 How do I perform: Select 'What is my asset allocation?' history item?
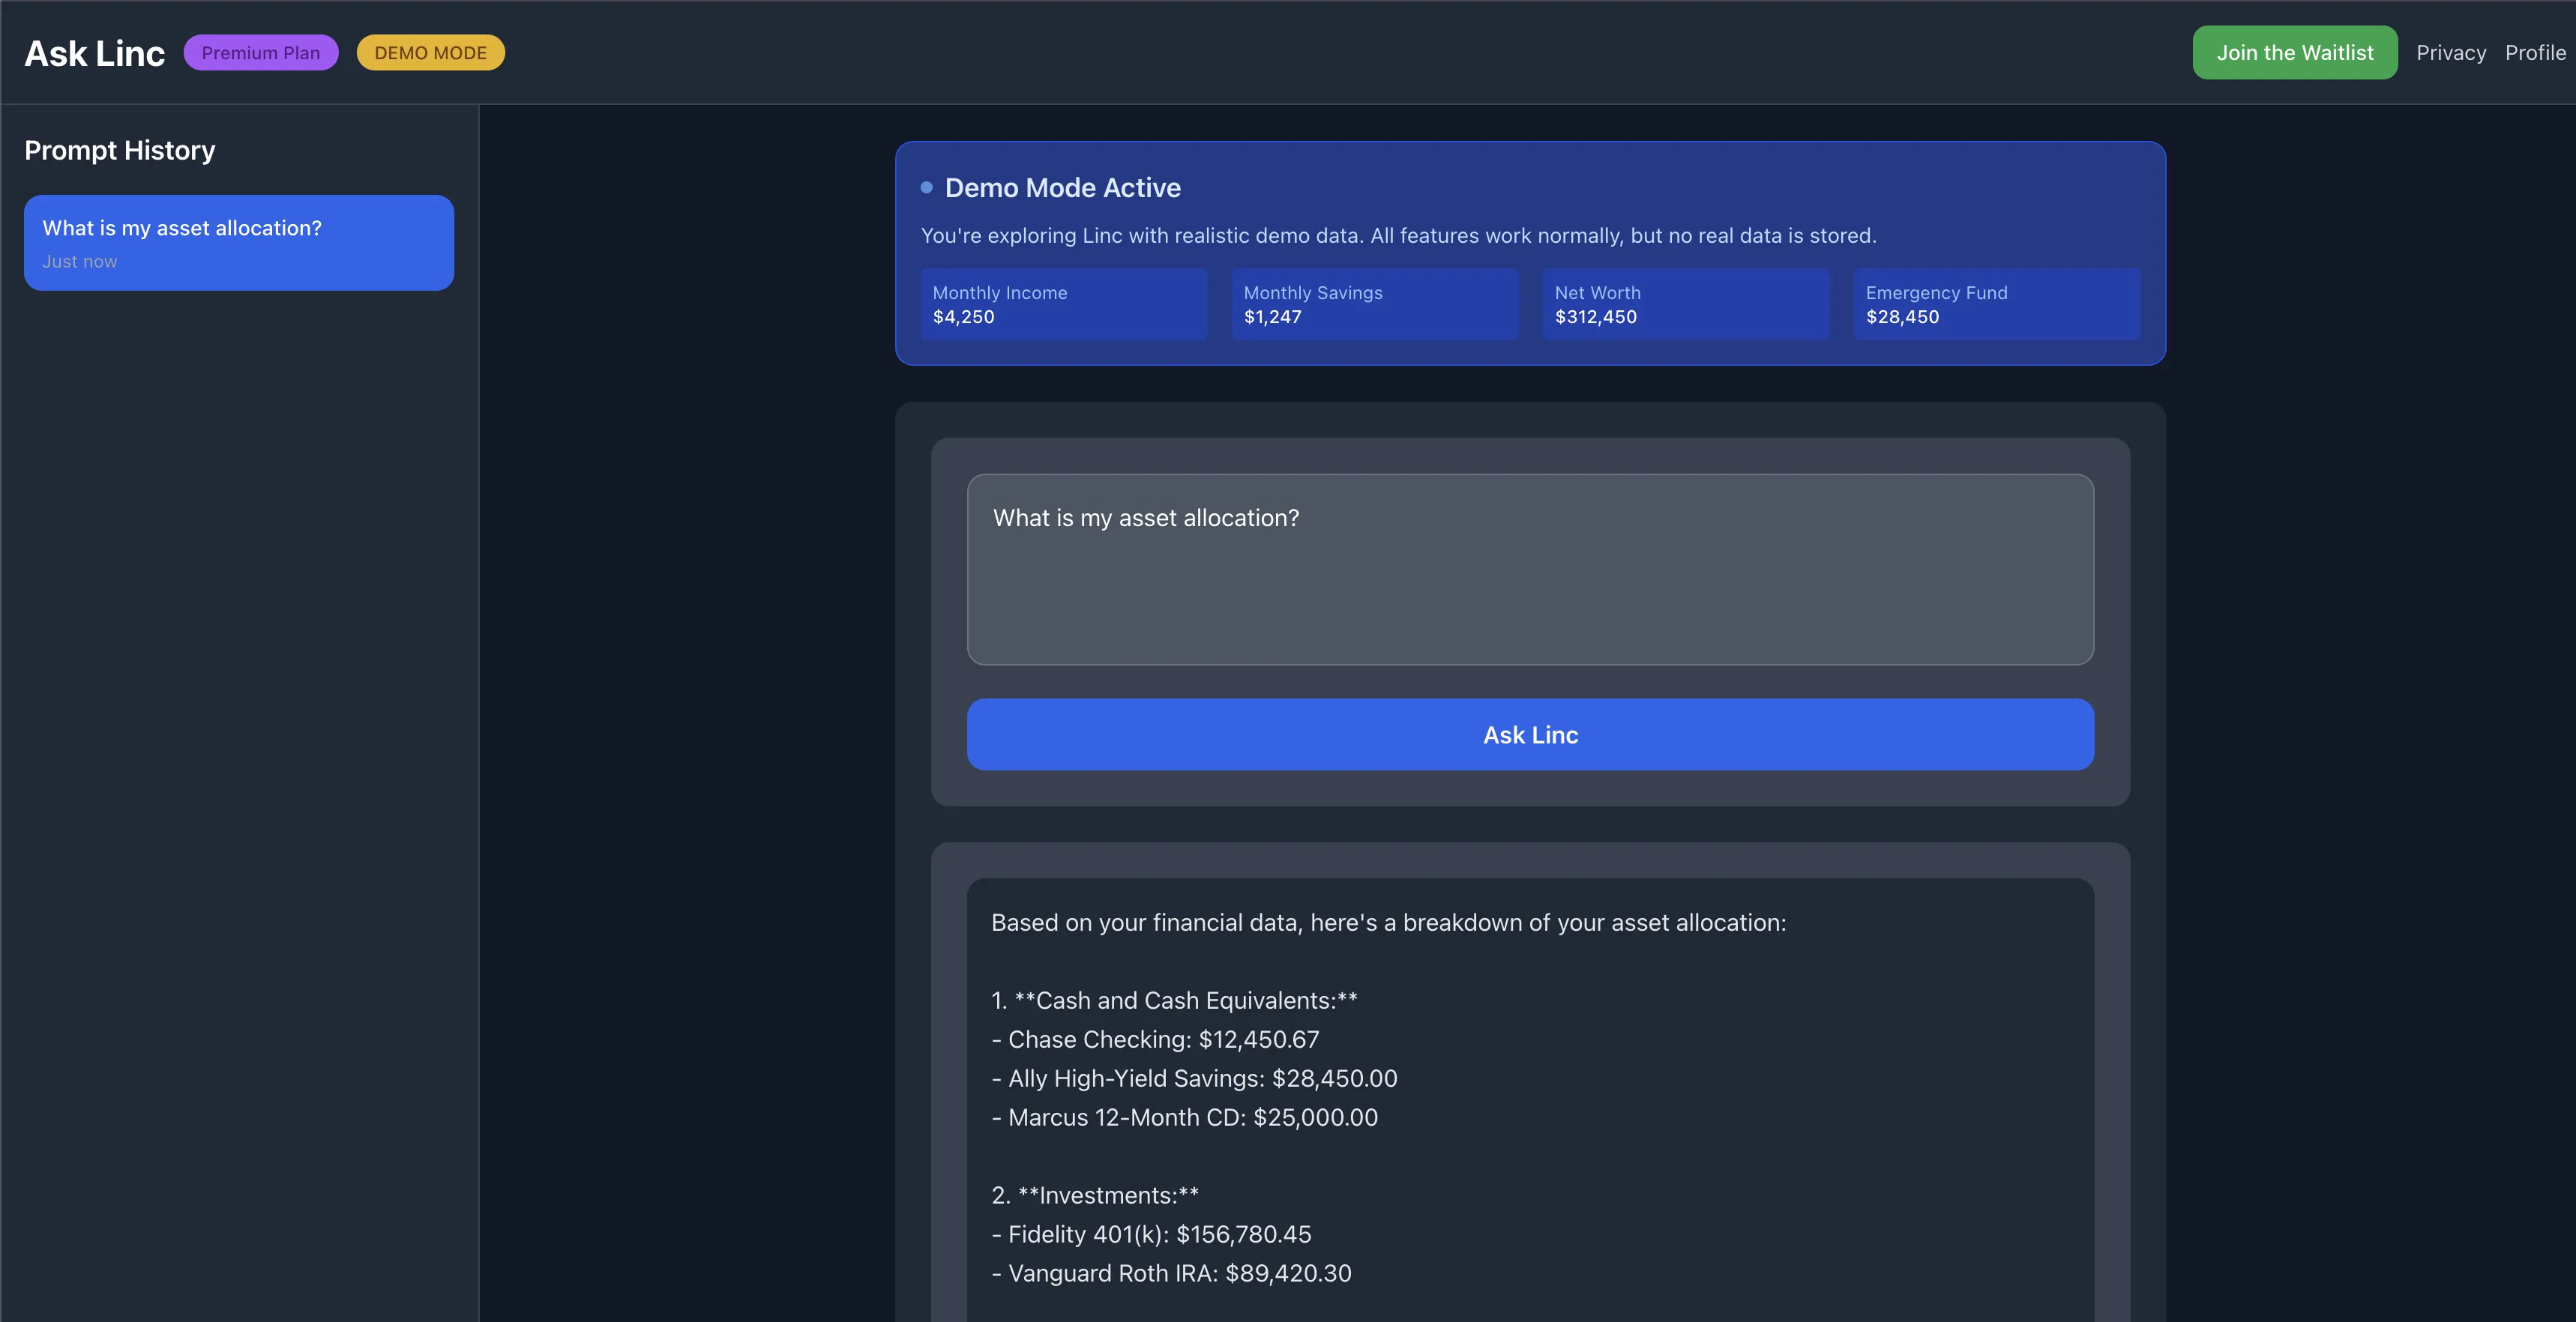[238, 242]
